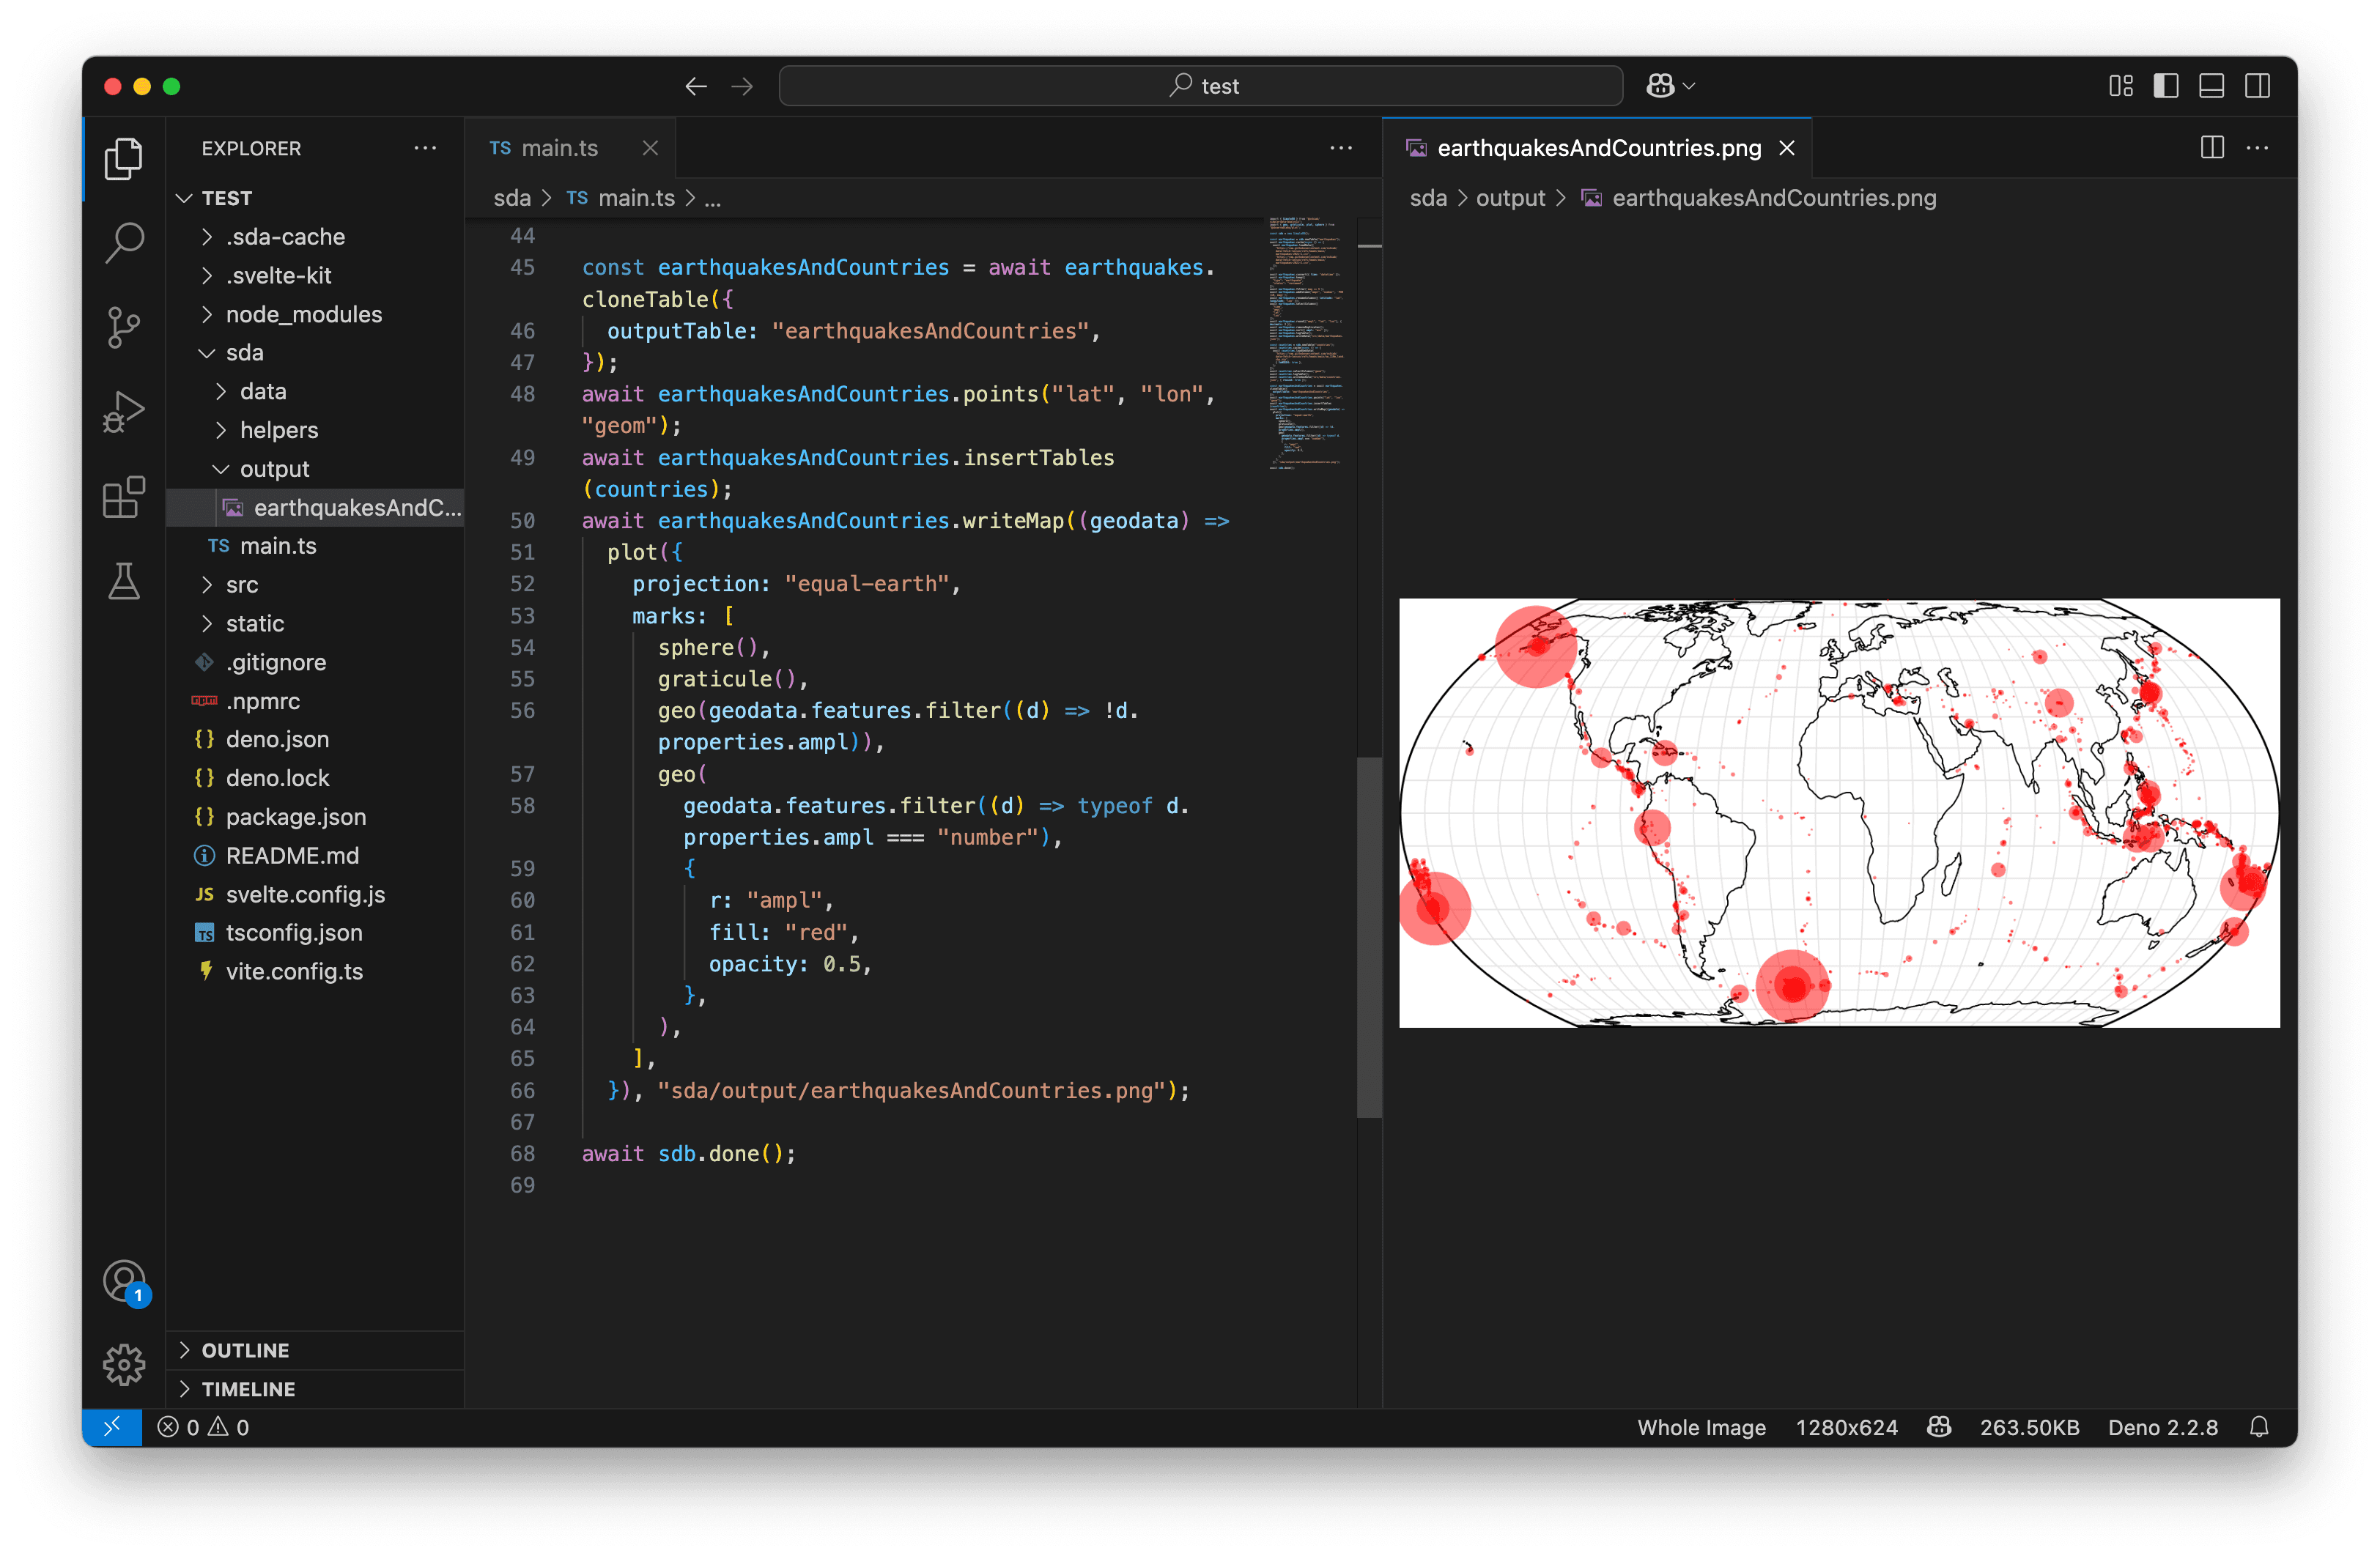Open more actions for image editor group
This screenshot has height=1556, width=2380.
2257,148
